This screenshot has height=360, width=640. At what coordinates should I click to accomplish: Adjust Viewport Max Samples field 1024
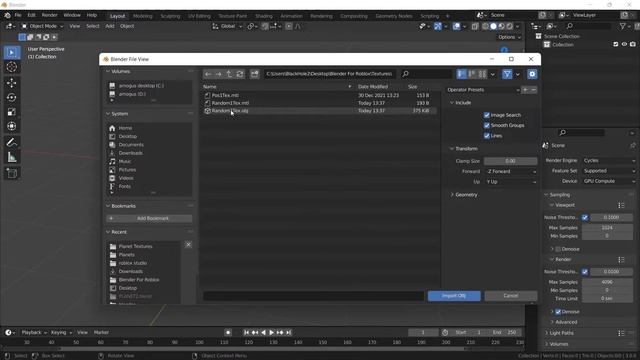pos(607,228)
